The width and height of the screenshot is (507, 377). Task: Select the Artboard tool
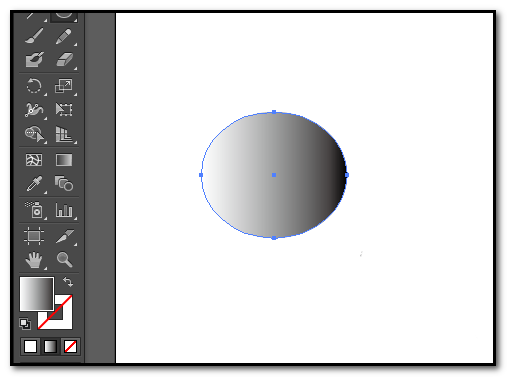[x=34, y=236]
